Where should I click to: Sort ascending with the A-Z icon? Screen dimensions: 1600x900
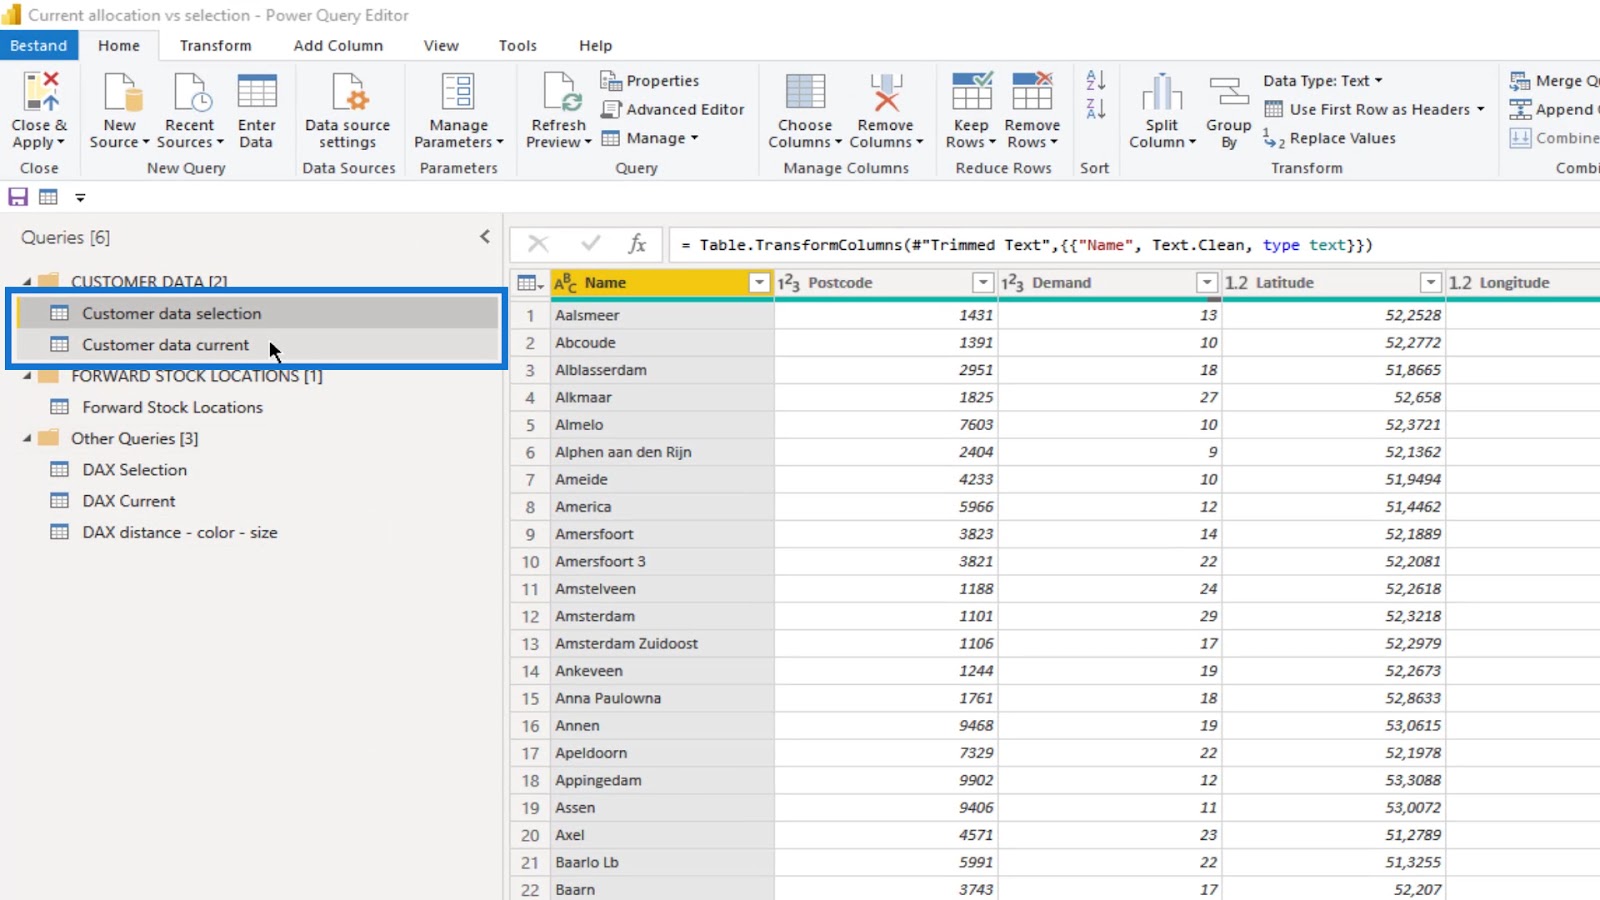click(1095, 81)
